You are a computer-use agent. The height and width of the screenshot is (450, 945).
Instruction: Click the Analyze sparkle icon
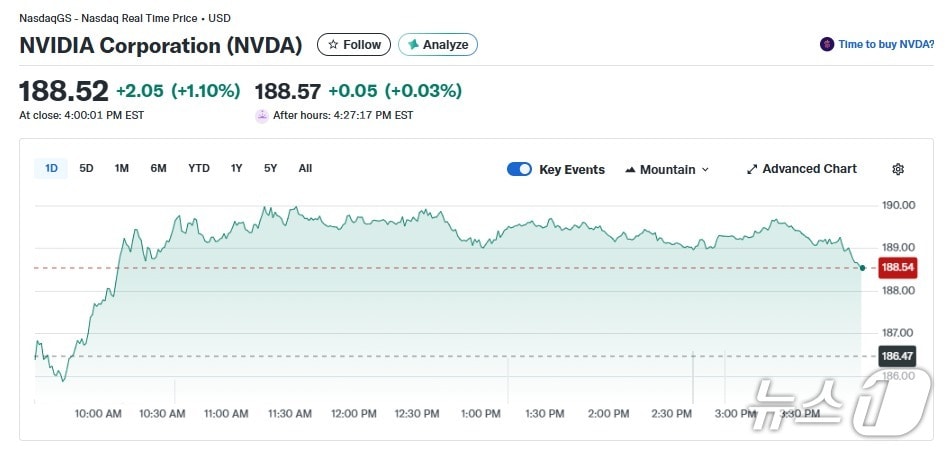413,45
